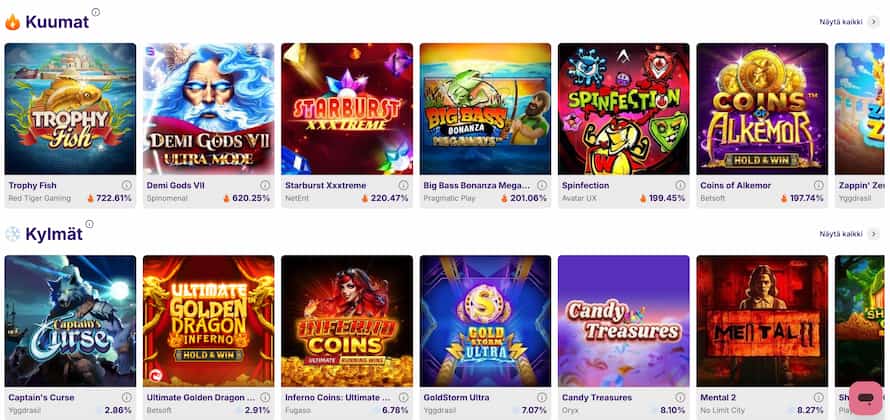Image resolution: width=890 pixels, height=420 pixels.
Task: Launch GoldStorm Ultra game thumbnail
Action: pyautogui.click(x=485, y=321)
